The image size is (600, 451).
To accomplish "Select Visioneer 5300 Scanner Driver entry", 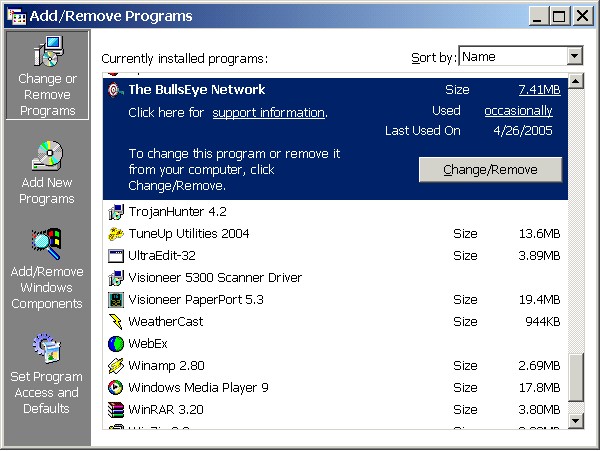I will (335, 278).
